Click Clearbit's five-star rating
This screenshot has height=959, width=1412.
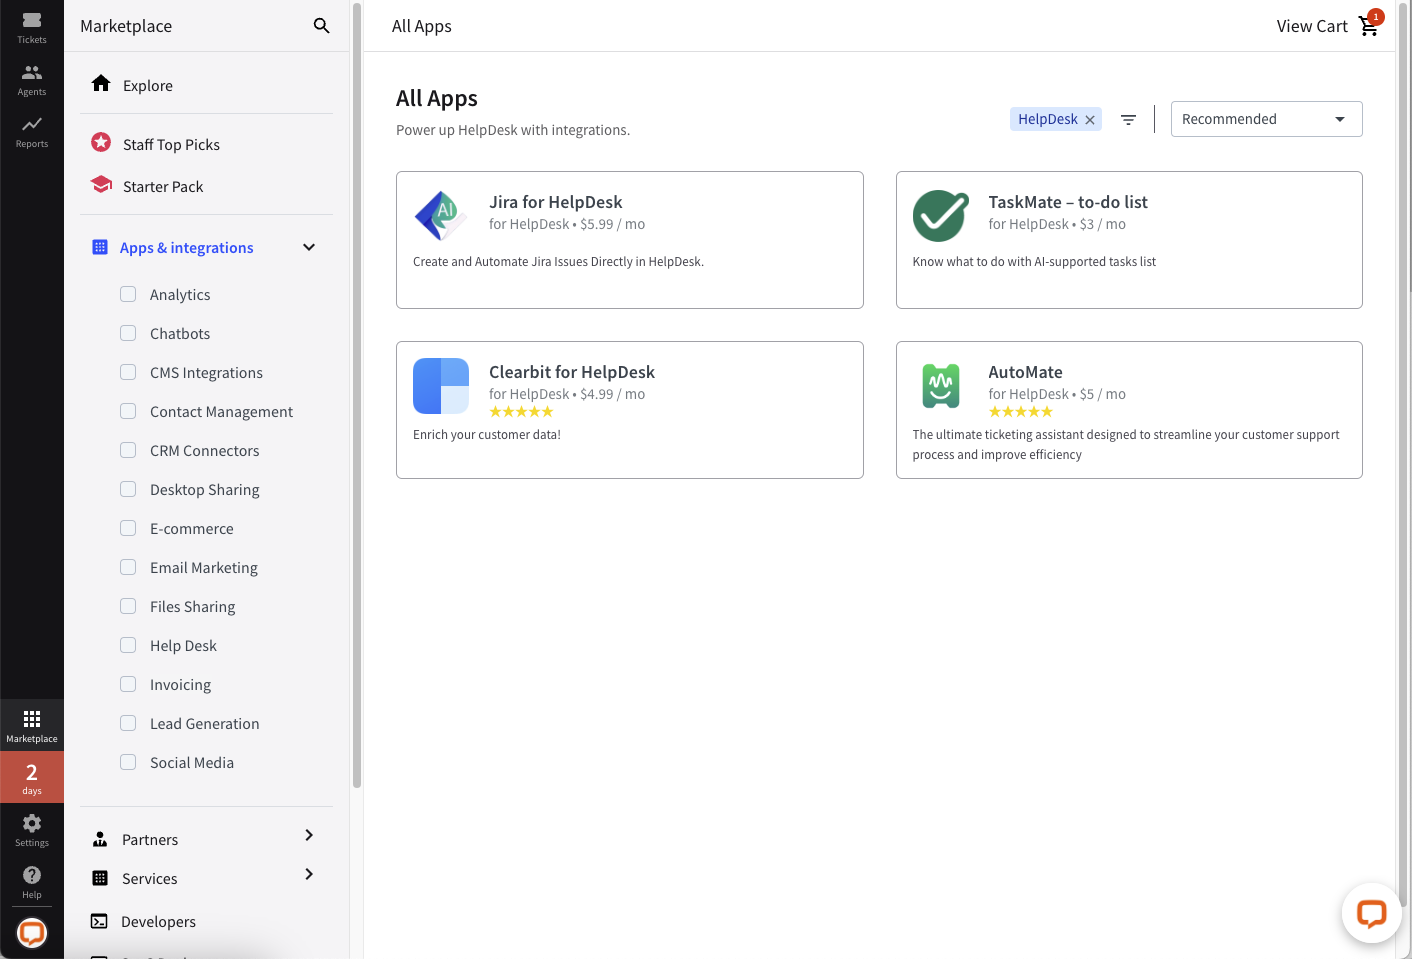521,412
